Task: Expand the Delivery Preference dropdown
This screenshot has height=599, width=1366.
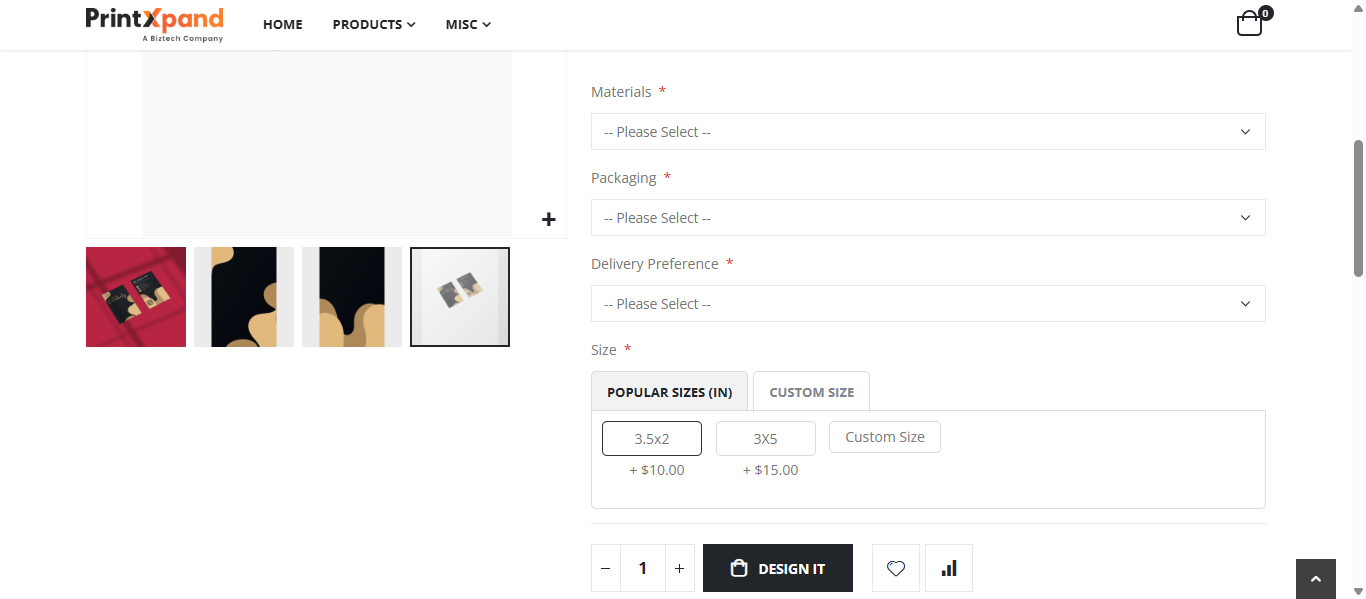Action: (928, 304)
